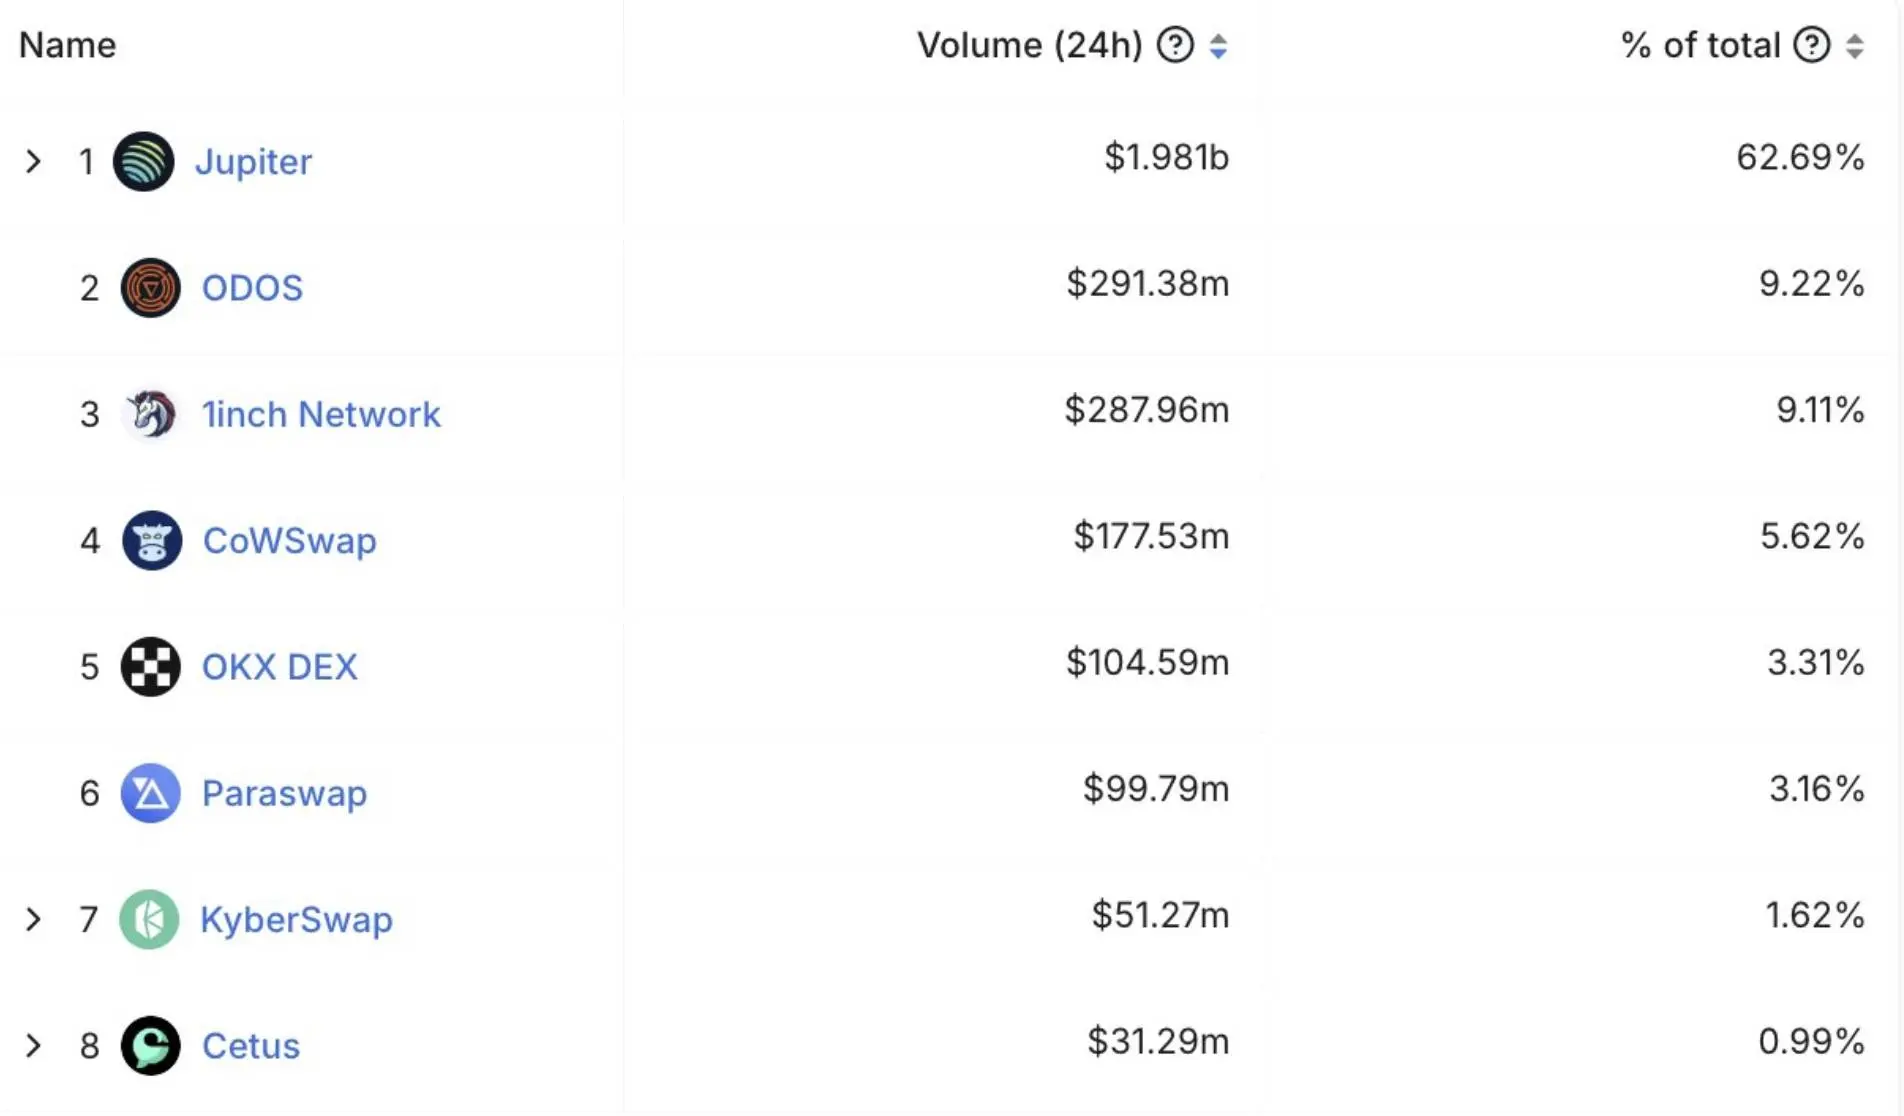Click the 1inch Network unicorn icon
Viewport: 1904px width, 1116px height.
[x=151, y=414]
